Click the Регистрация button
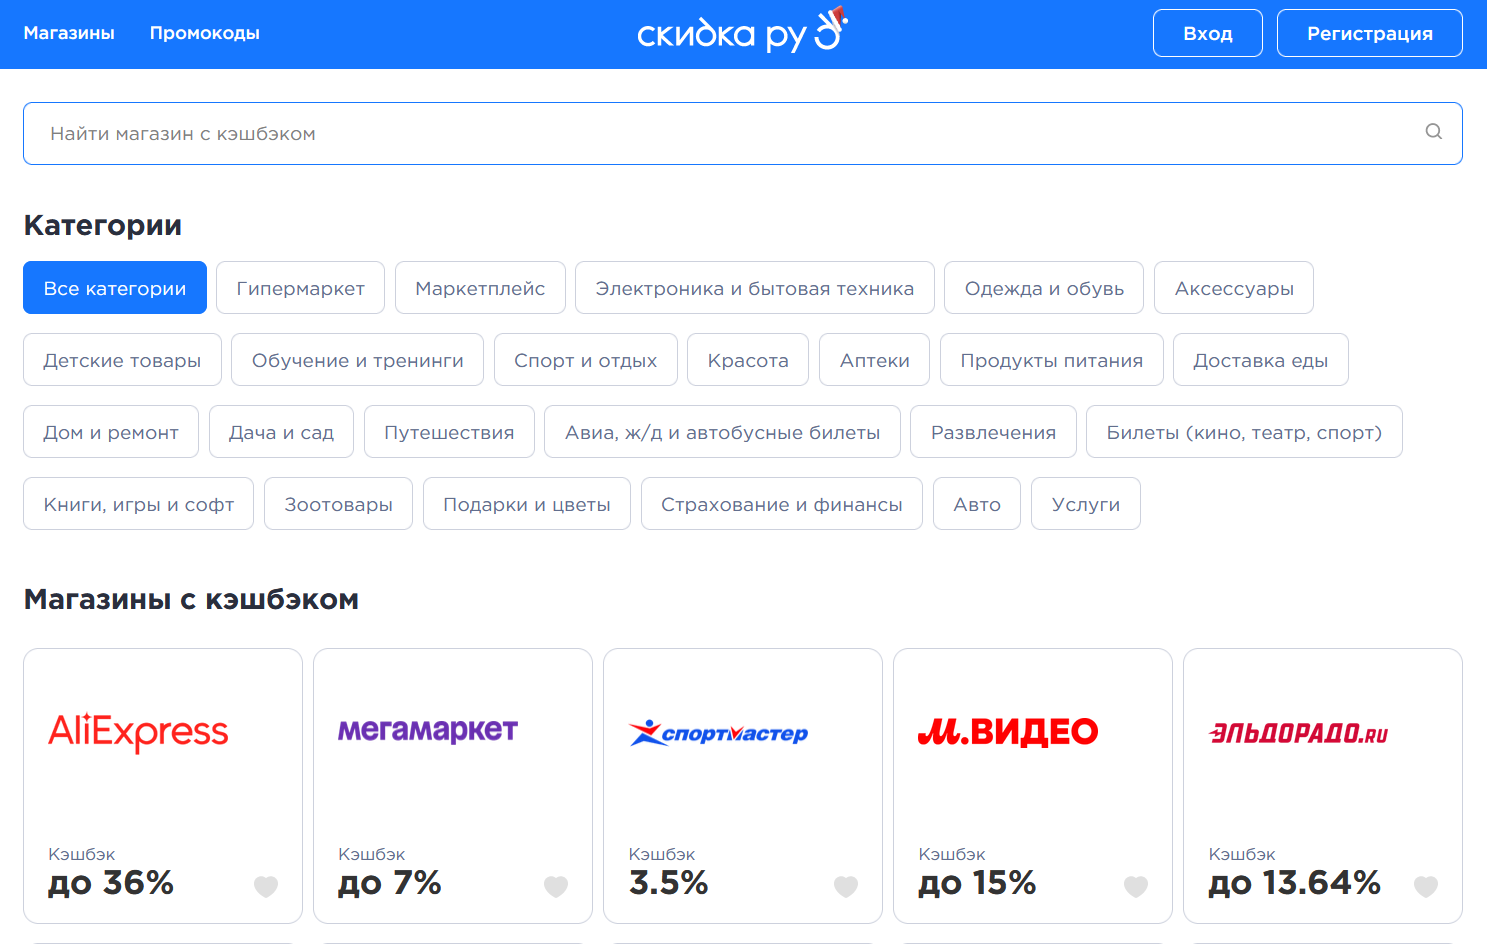 pyautogui.click(x=1370, y=33)
